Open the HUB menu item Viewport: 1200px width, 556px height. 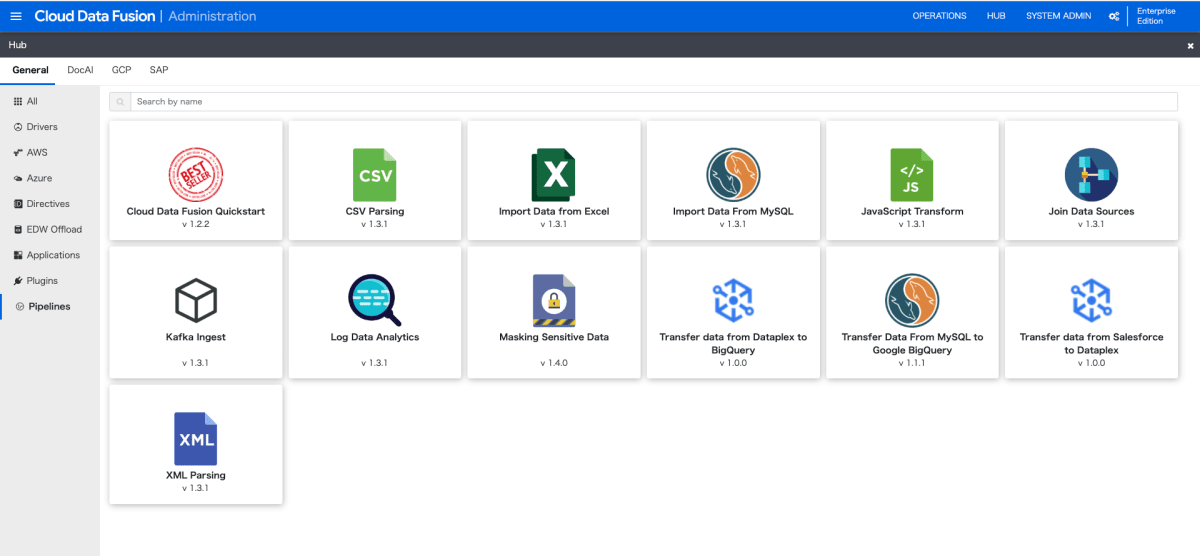coord(996,16)
